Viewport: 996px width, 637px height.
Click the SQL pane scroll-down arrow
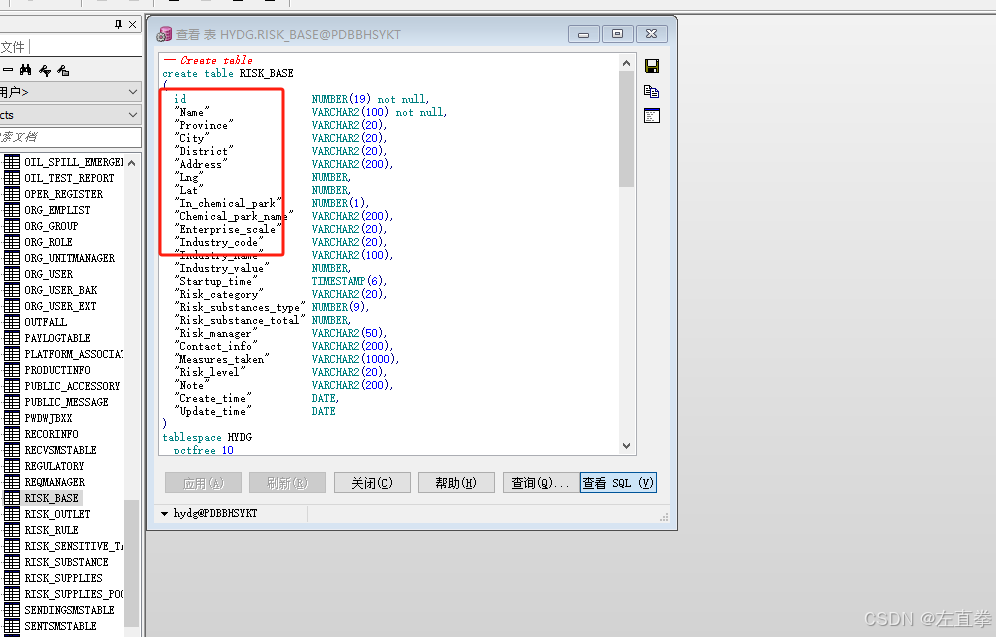(x=626, y=445)
